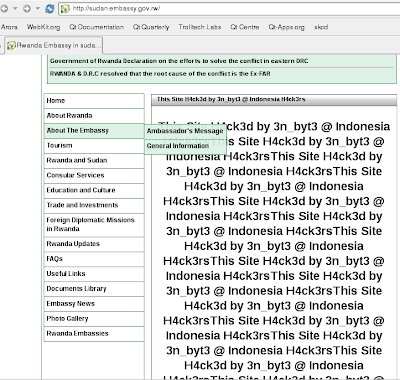Open the Qt Centre bookmark
The height and width of the screenshot is (380, 400).
245,27
